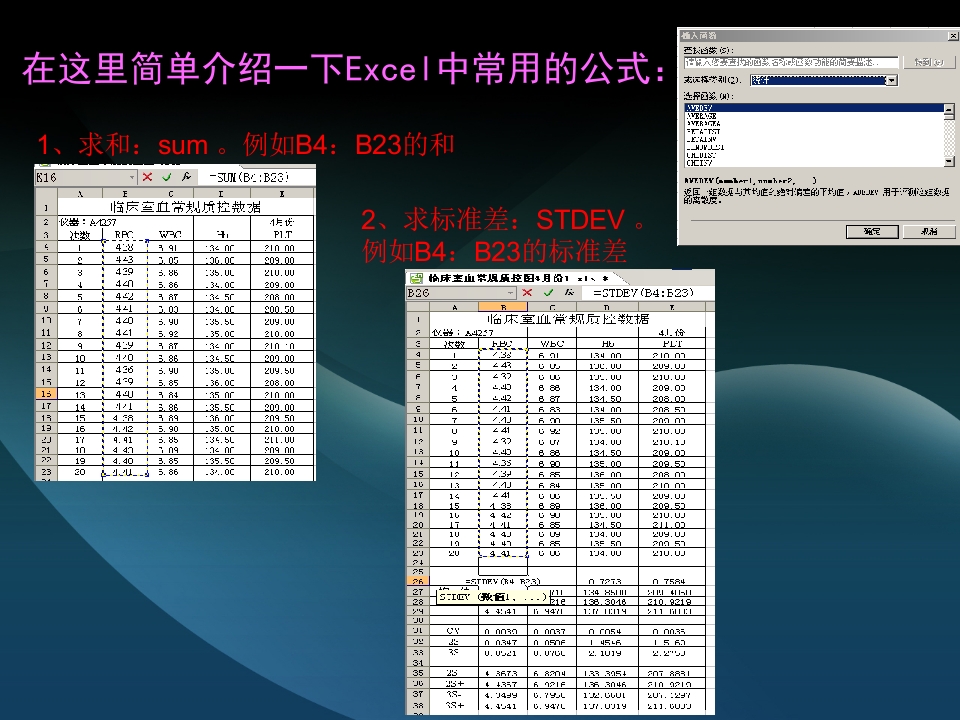Confirm STDEV formula with green check icon

point(548,293)
